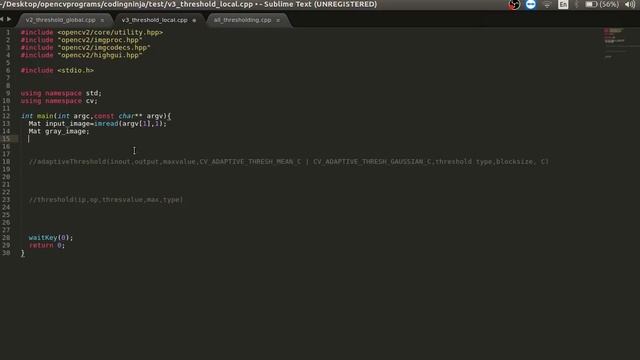Image resolution: width=640 pixels, height=360 pixels.
Task: Open the battery 56% indicator
Action: pos(602,4)
